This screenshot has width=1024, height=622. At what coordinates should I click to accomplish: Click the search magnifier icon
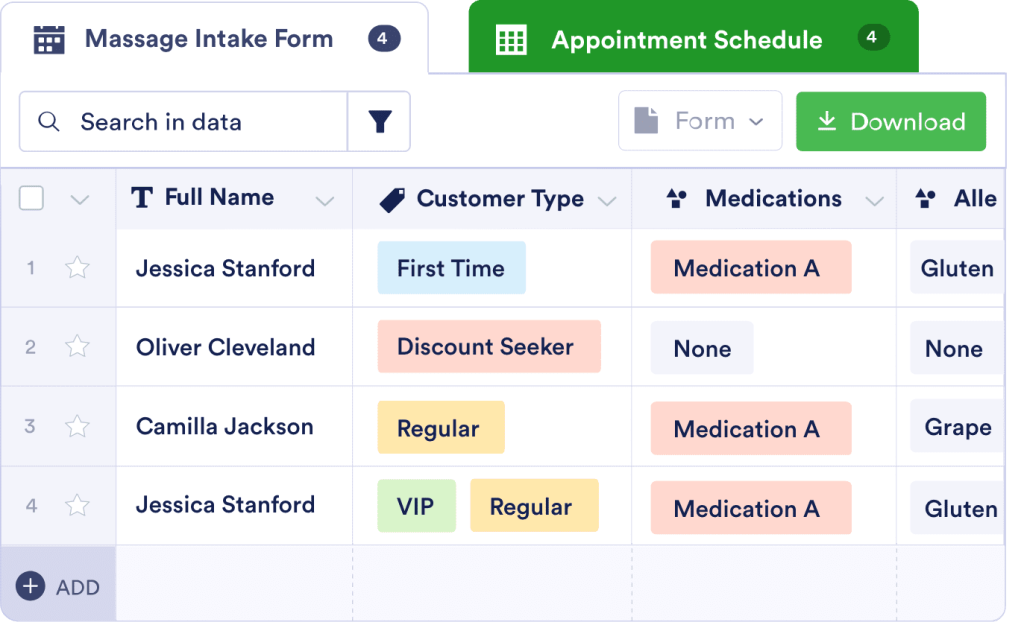click(x=48, y=122)
